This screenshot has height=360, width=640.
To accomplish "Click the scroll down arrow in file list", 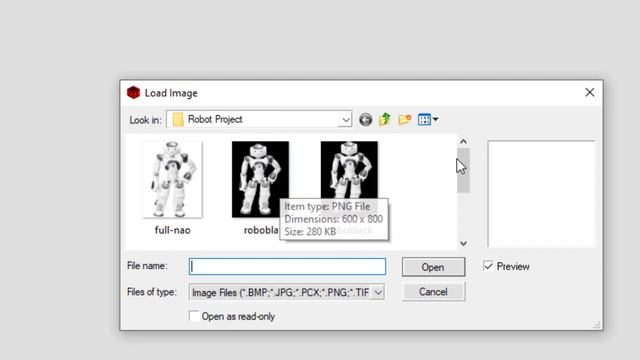I will (x=463, y=243).
